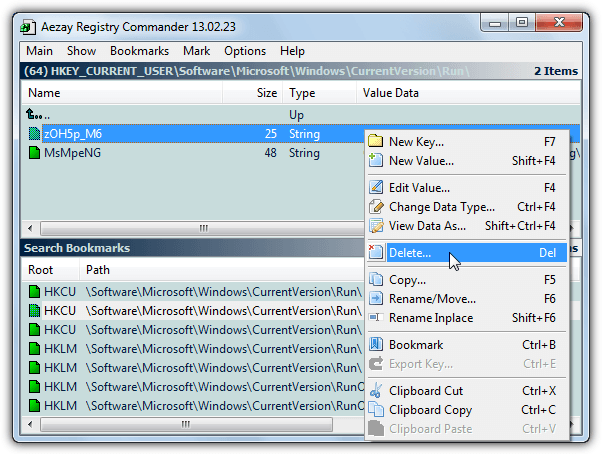Click the upper list horizontal scrollbar thumb
The width and height of the screenshot is (602, 454).
pyautogui.click(x=202, y=228)
